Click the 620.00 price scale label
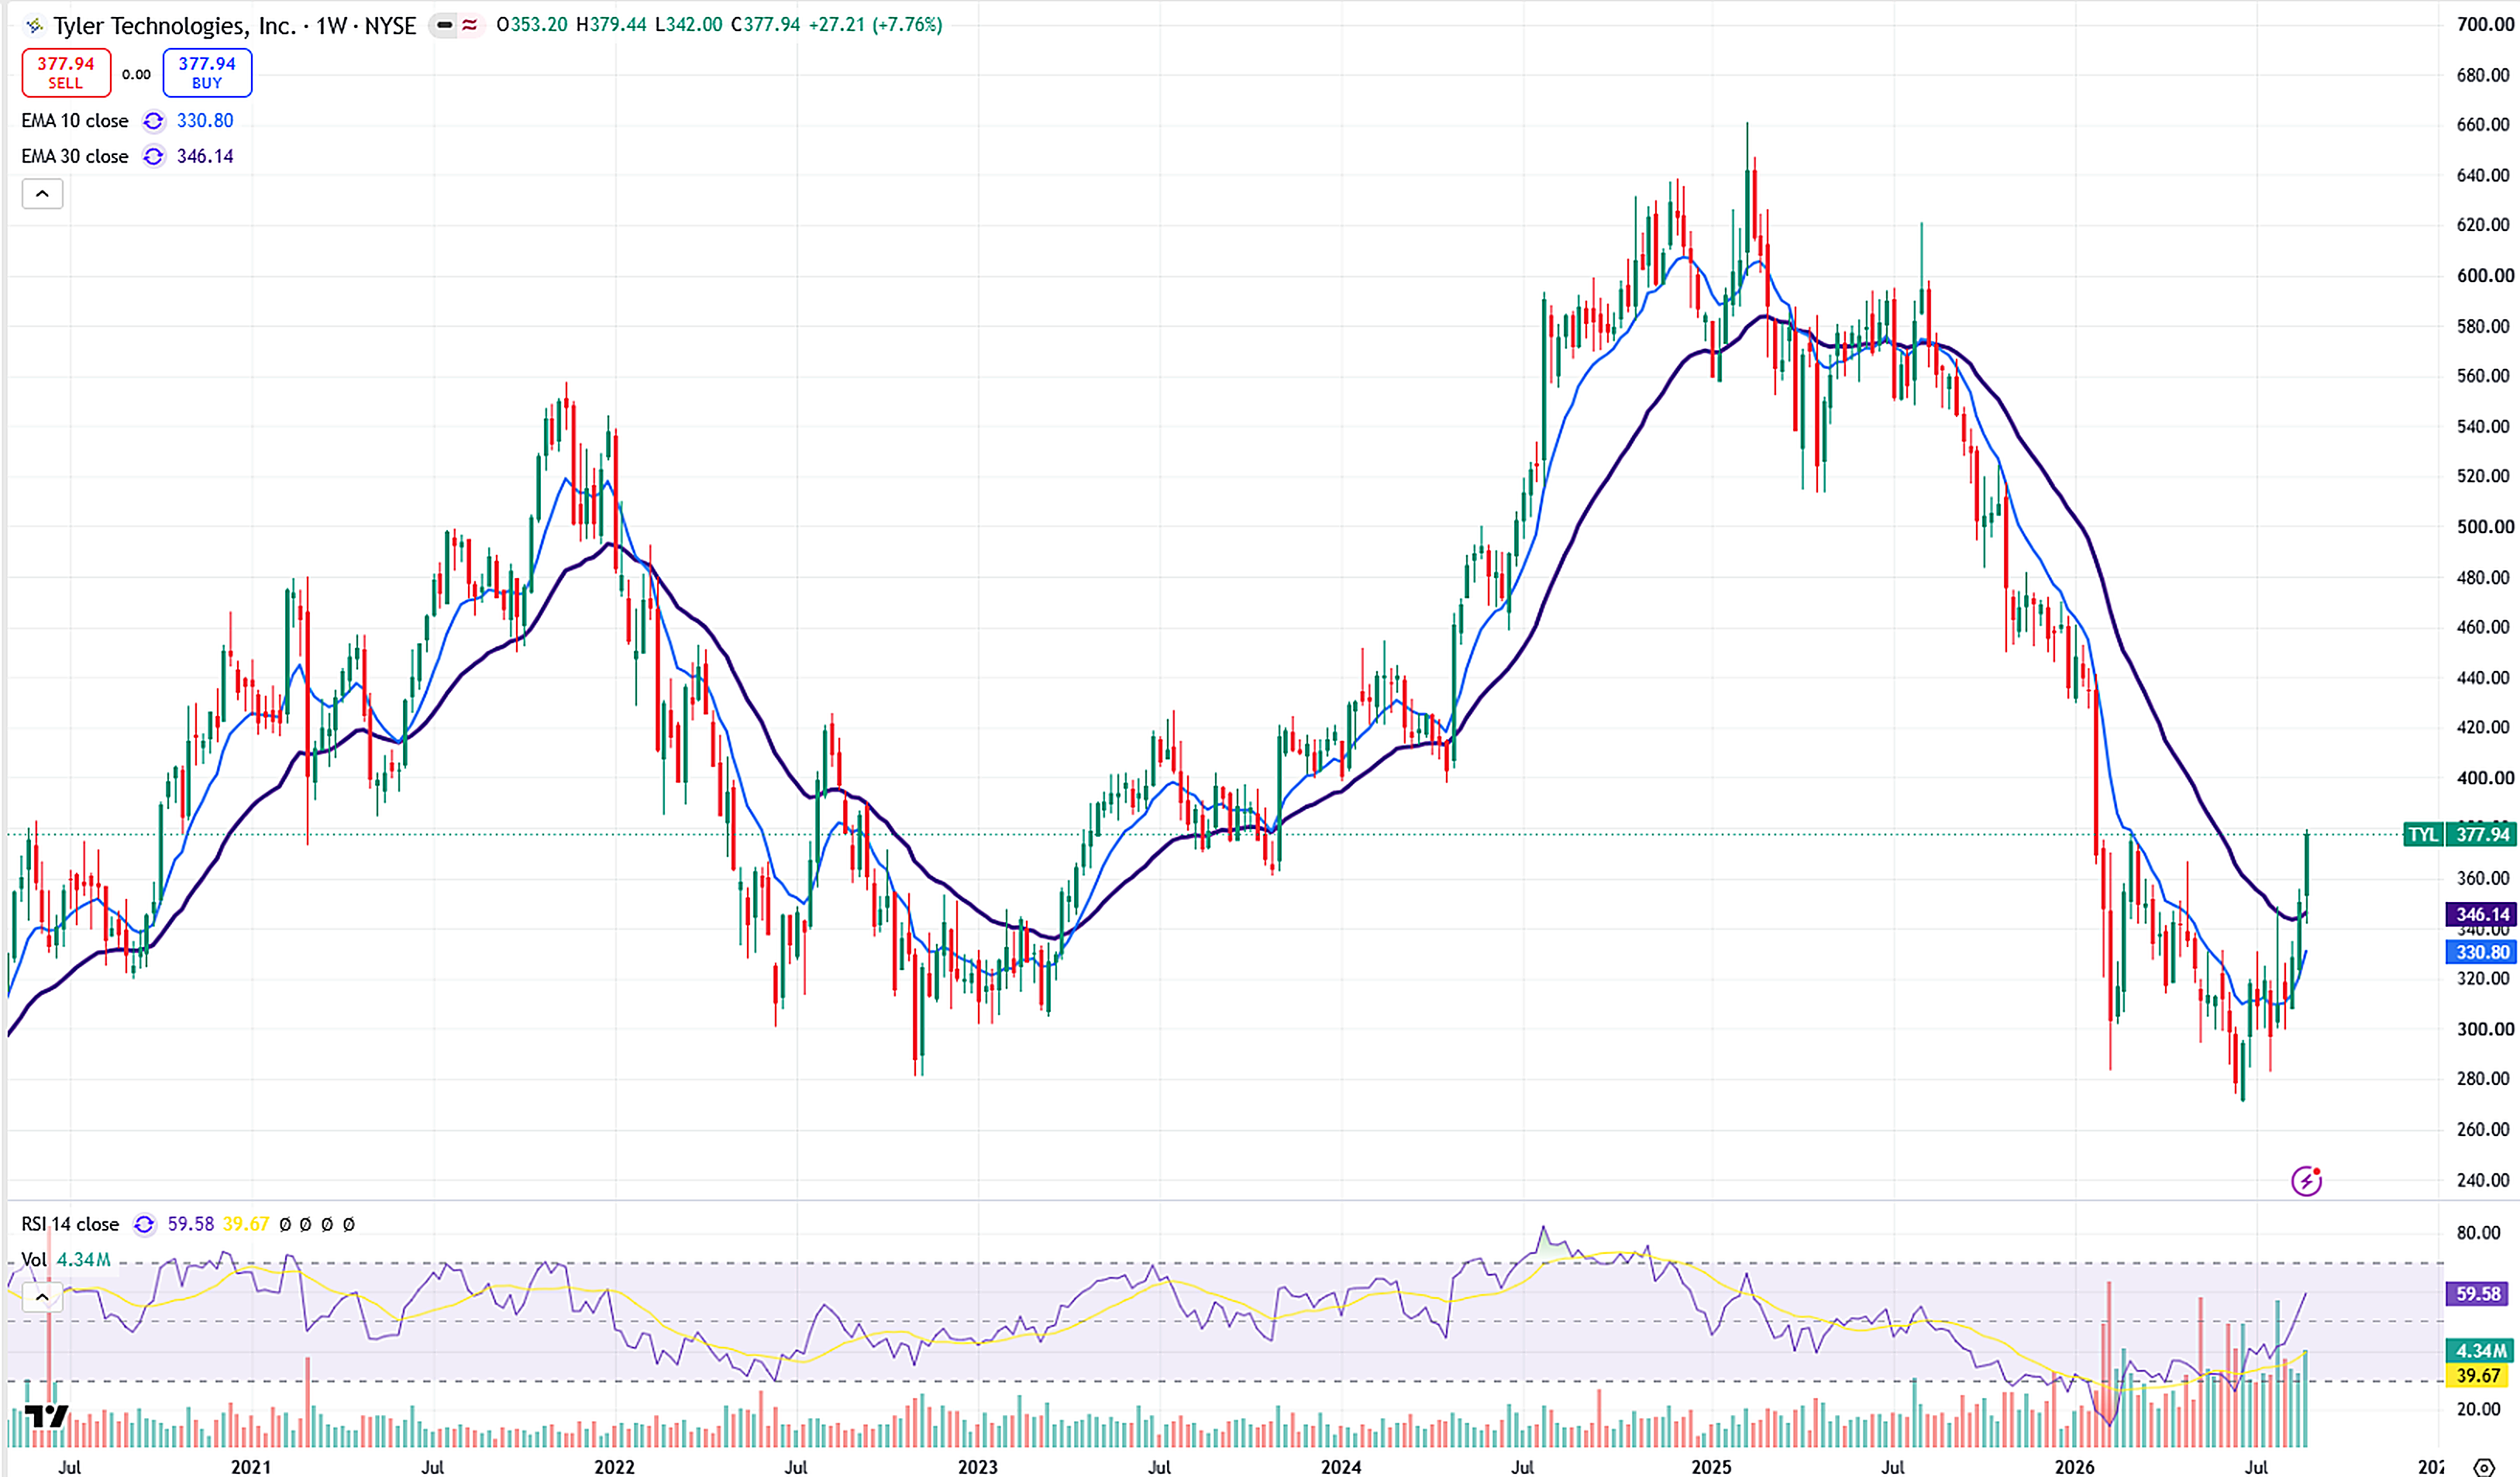Viewport: 2520px width, 1477px height. tap(2483, 224)
